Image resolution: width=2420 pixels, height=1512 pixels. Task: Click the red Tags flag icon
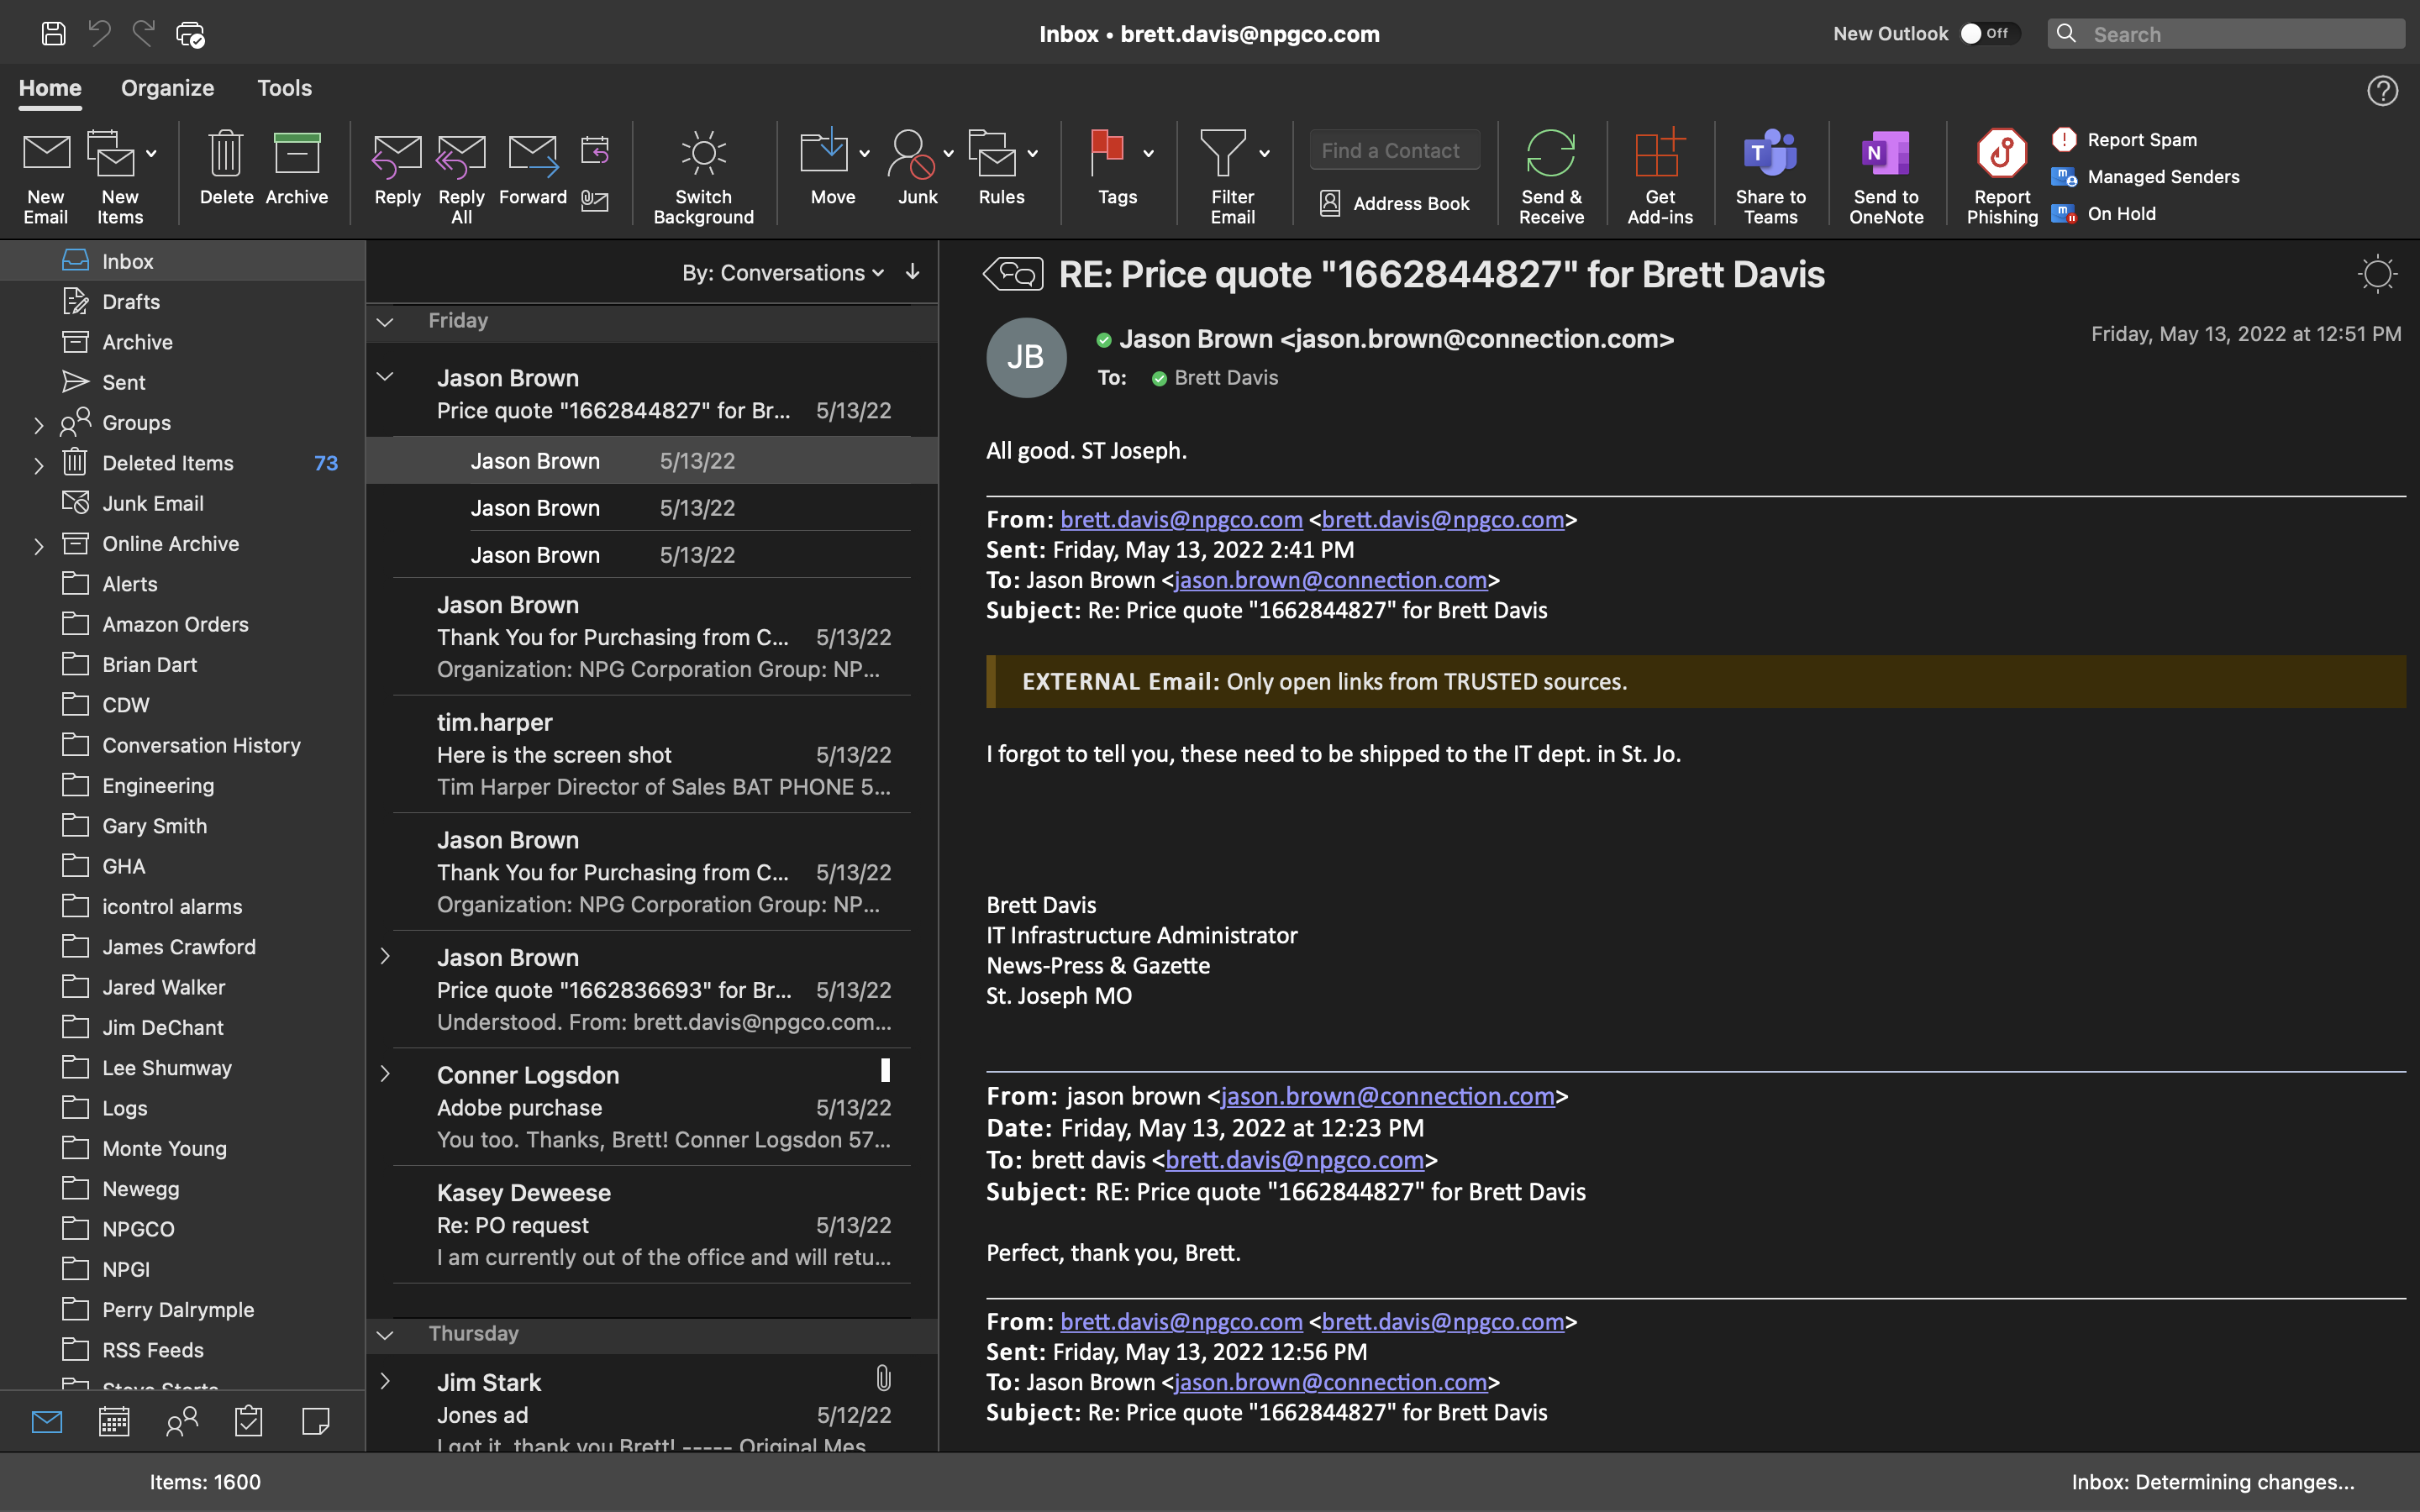point(1107,153)
